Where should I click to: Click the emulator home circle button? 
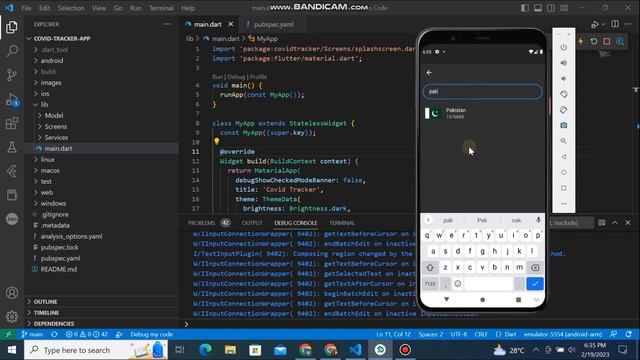[564, 172]
